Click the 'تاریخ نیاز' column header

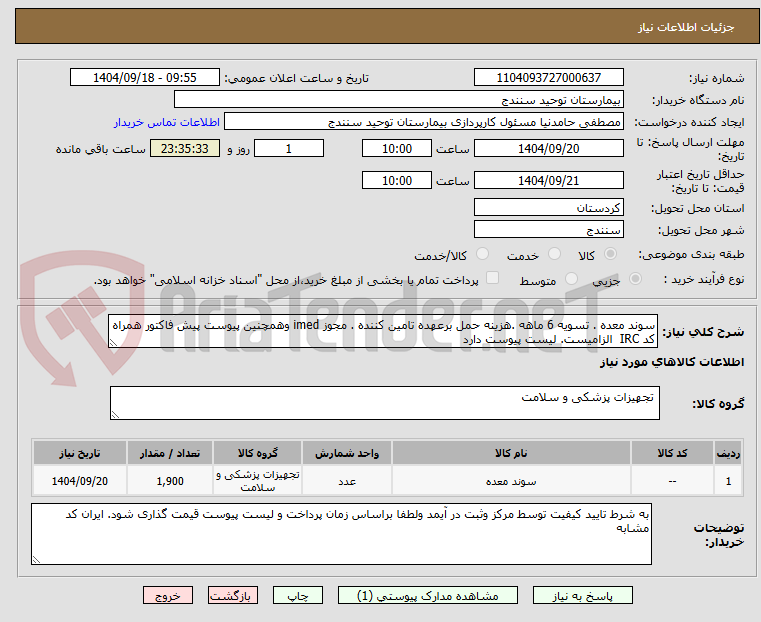[x=80, y=453]
